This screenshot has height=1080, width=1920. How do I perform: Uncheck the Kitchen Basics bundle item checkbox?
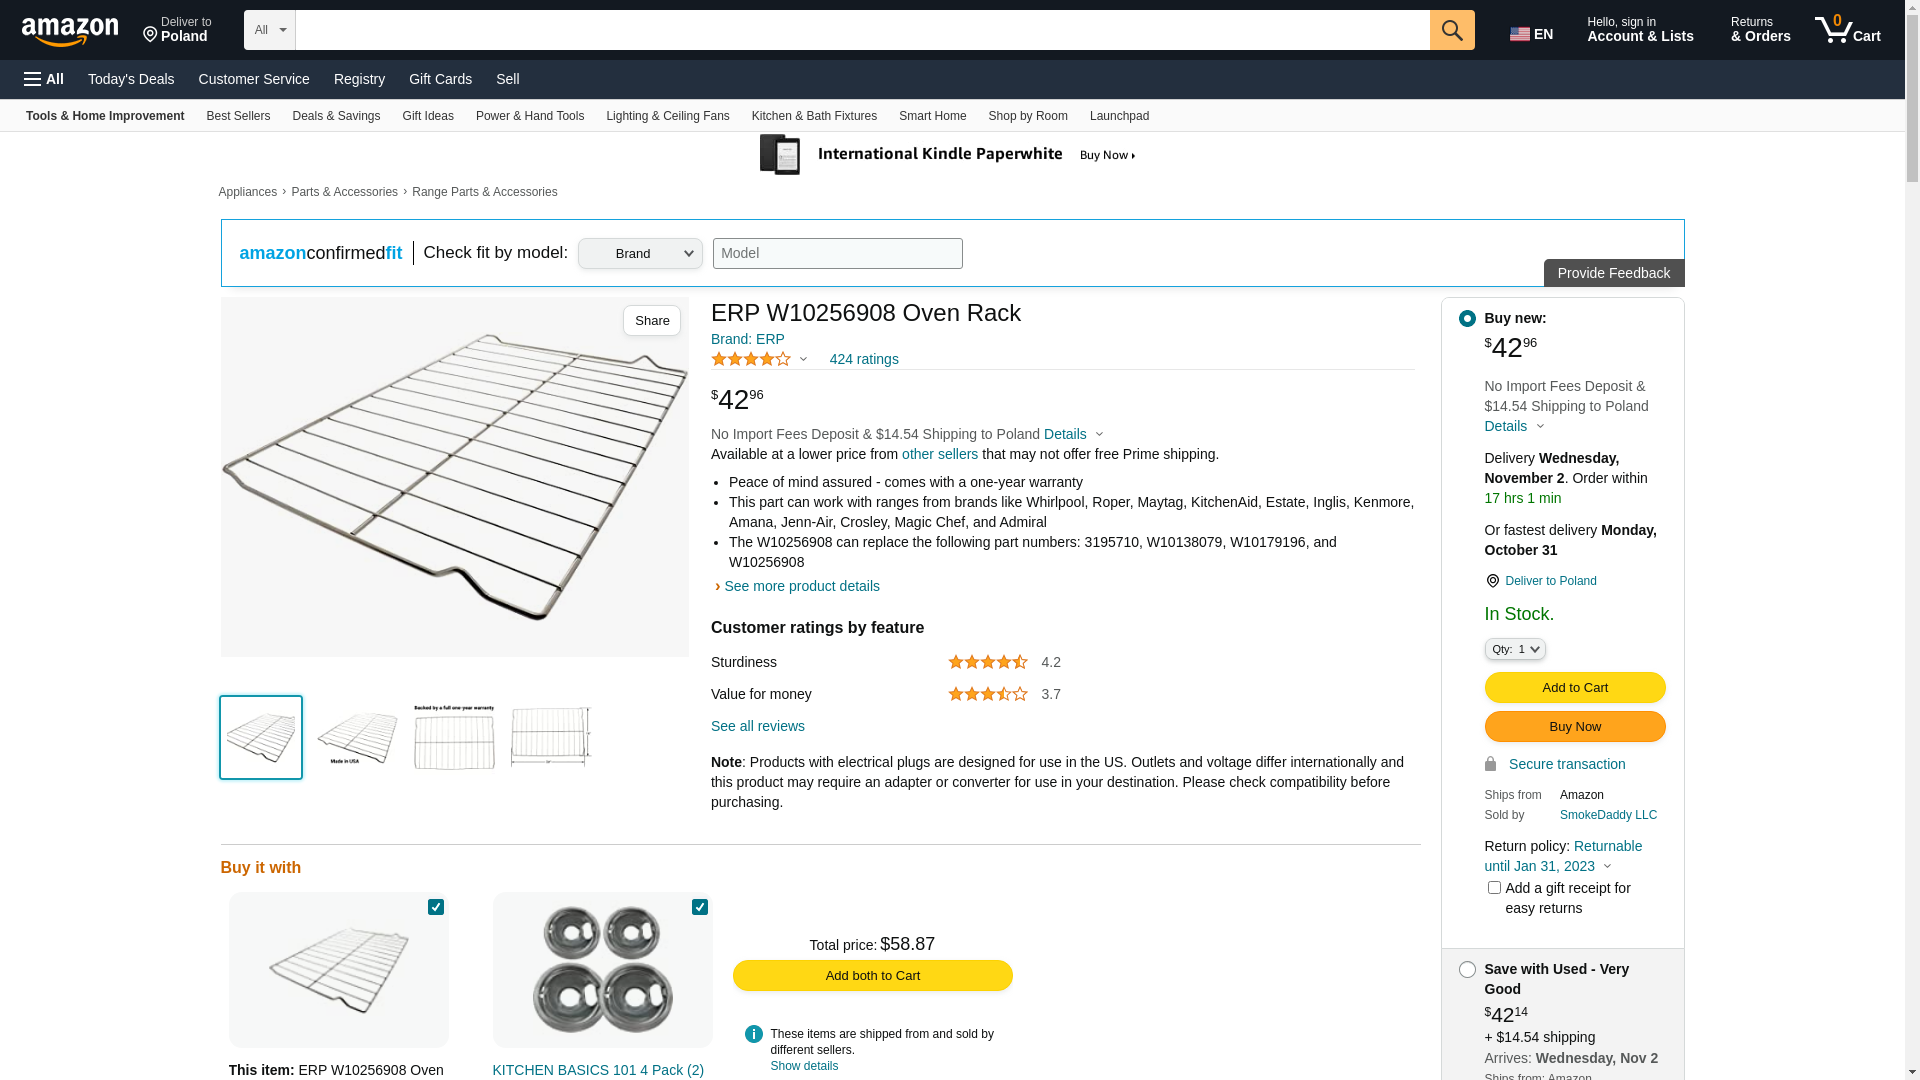tap(700, 907)
